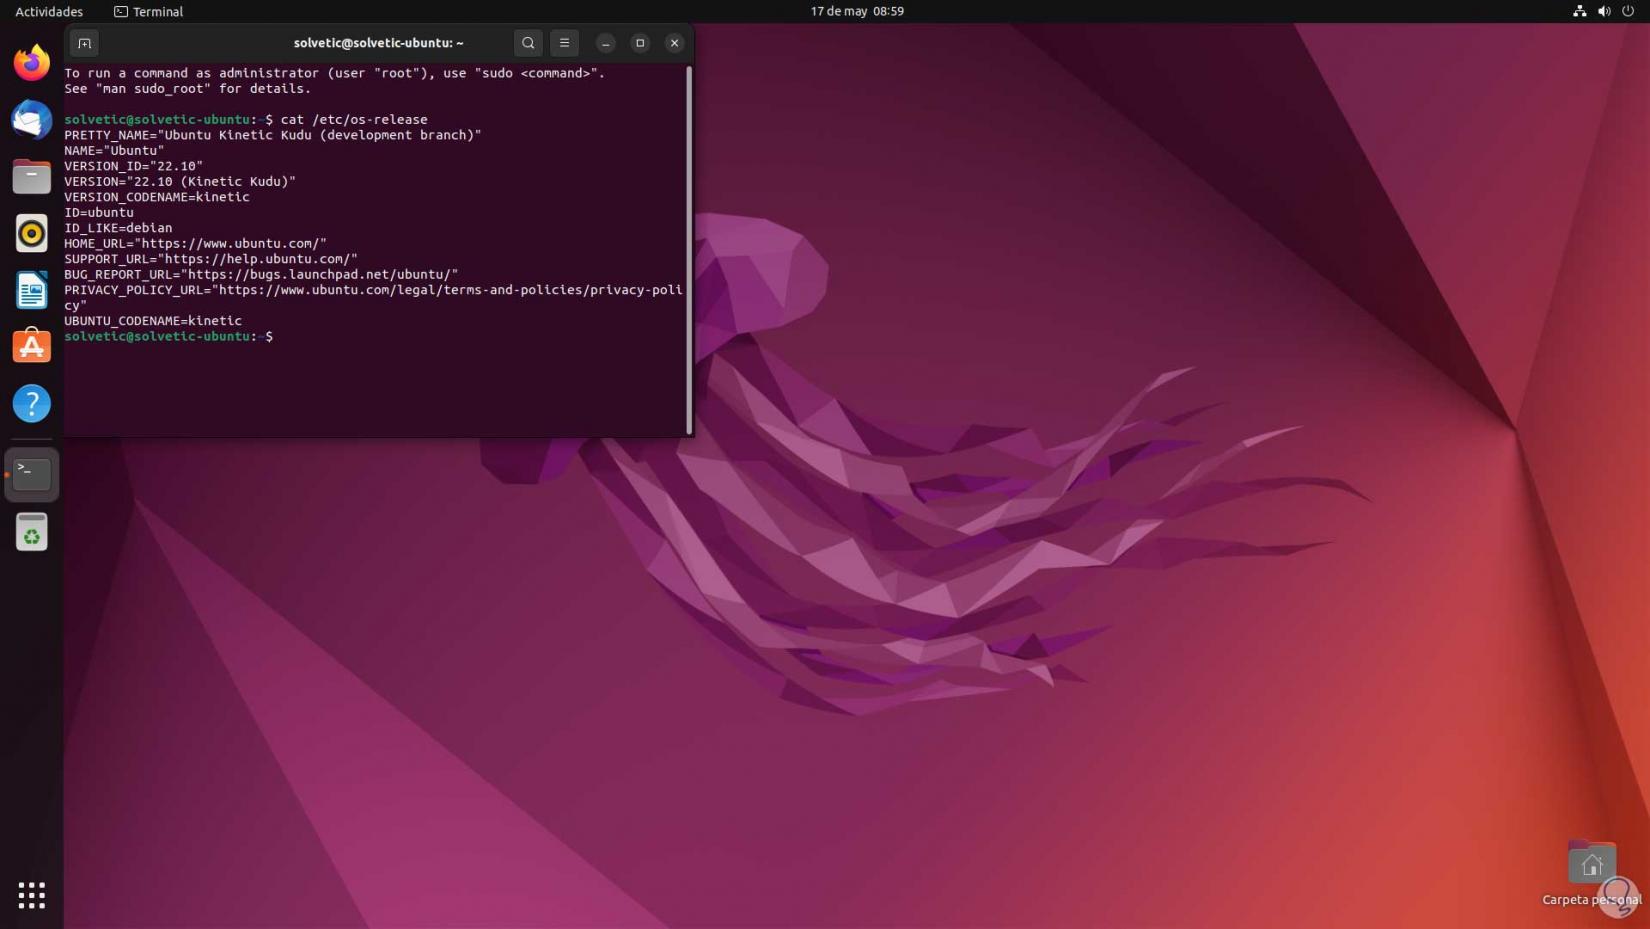Open the Actividades overview
The height and width of the screenshot is (929, 1650).
[x=49, y=12]
